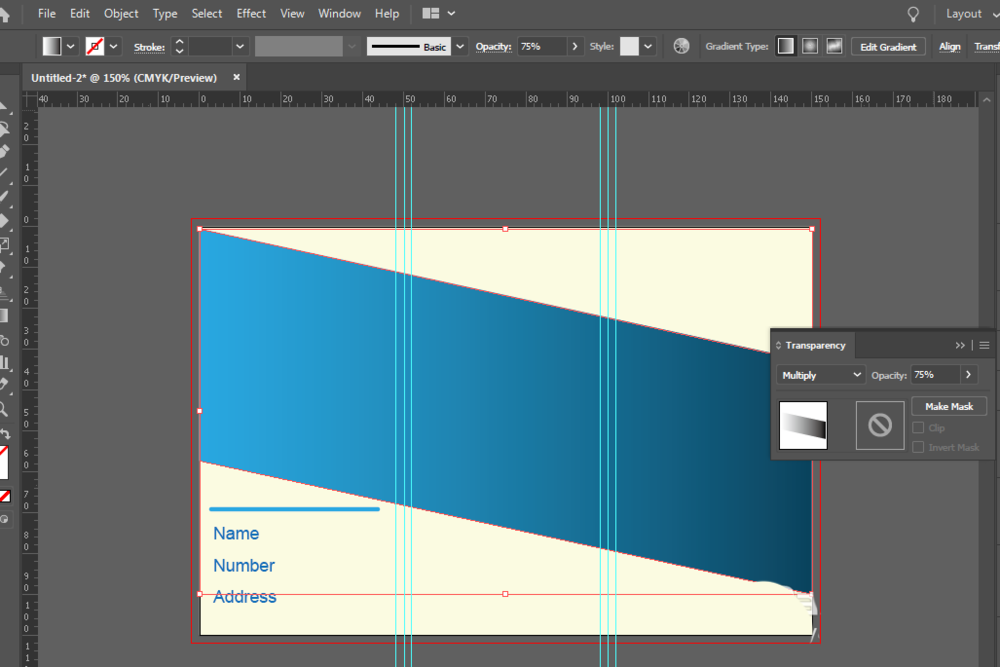Open the lightbulb Discover icon
The width and height of the screenshot is (1000, 667).
click(x=913, y=14)
